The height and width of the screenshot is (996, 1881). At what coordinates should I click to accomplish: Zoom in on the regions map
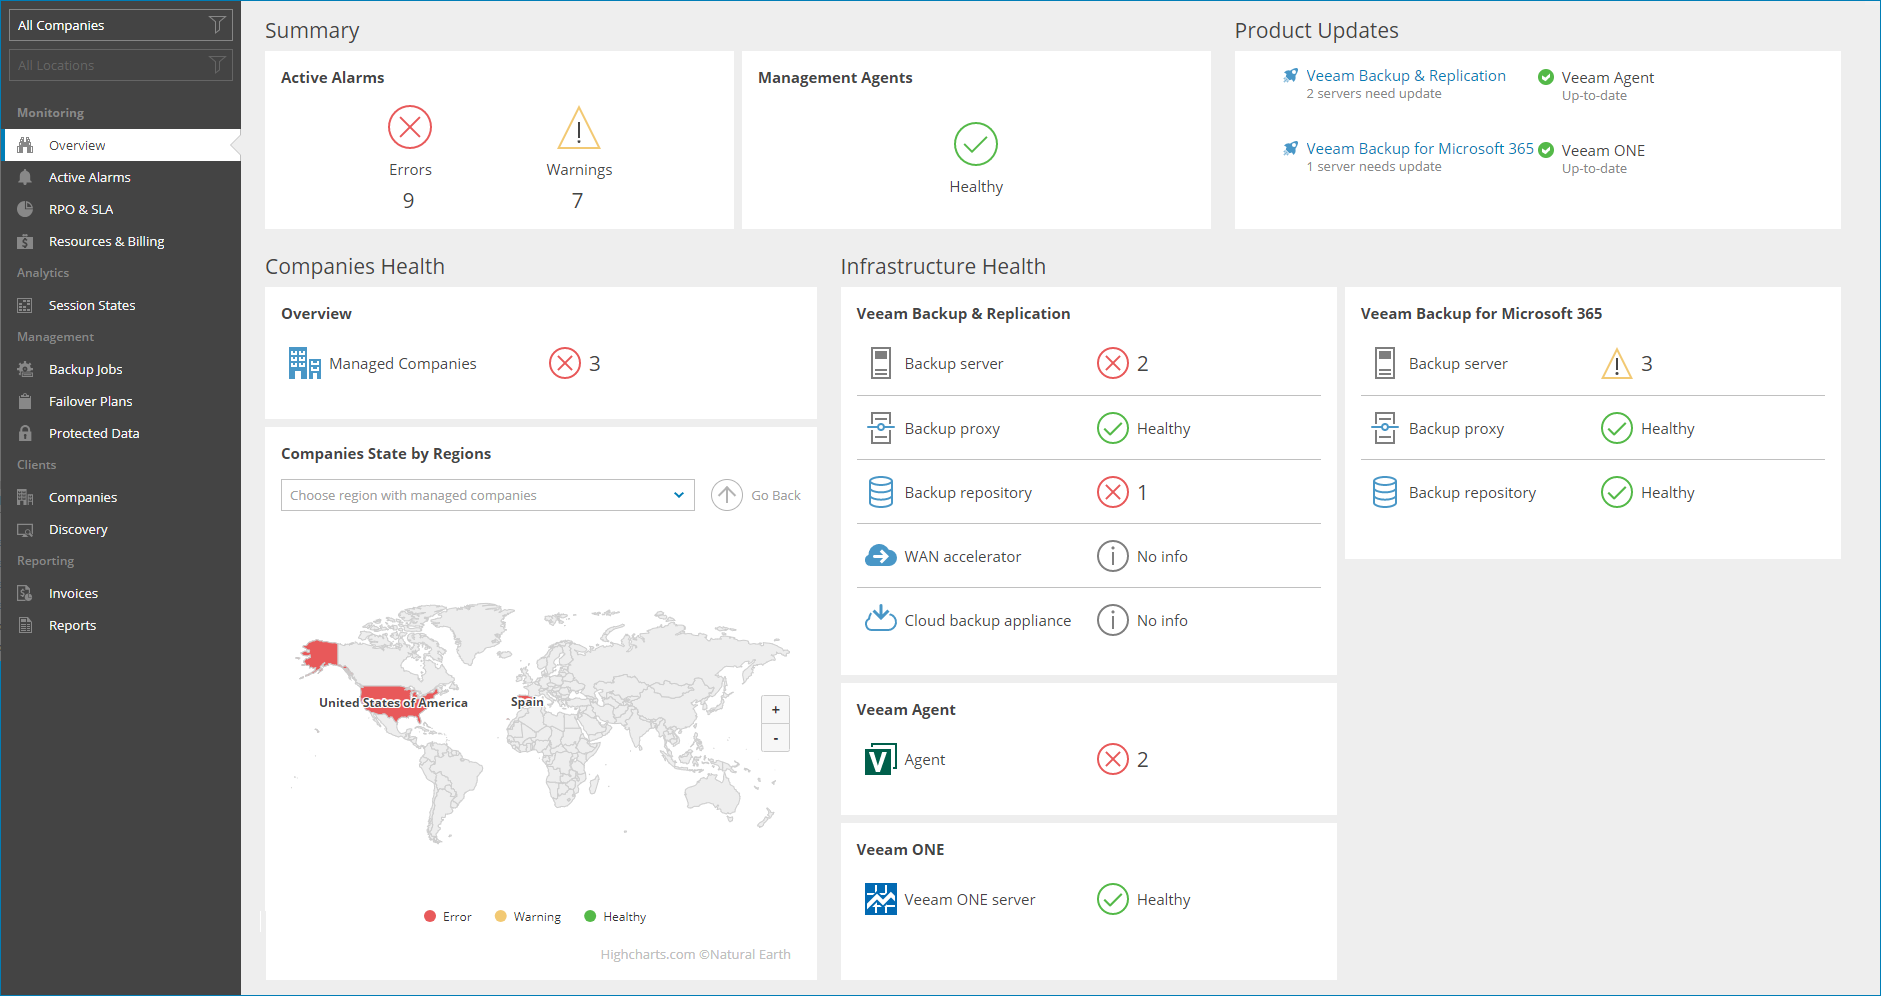click(x=775, y=710)
